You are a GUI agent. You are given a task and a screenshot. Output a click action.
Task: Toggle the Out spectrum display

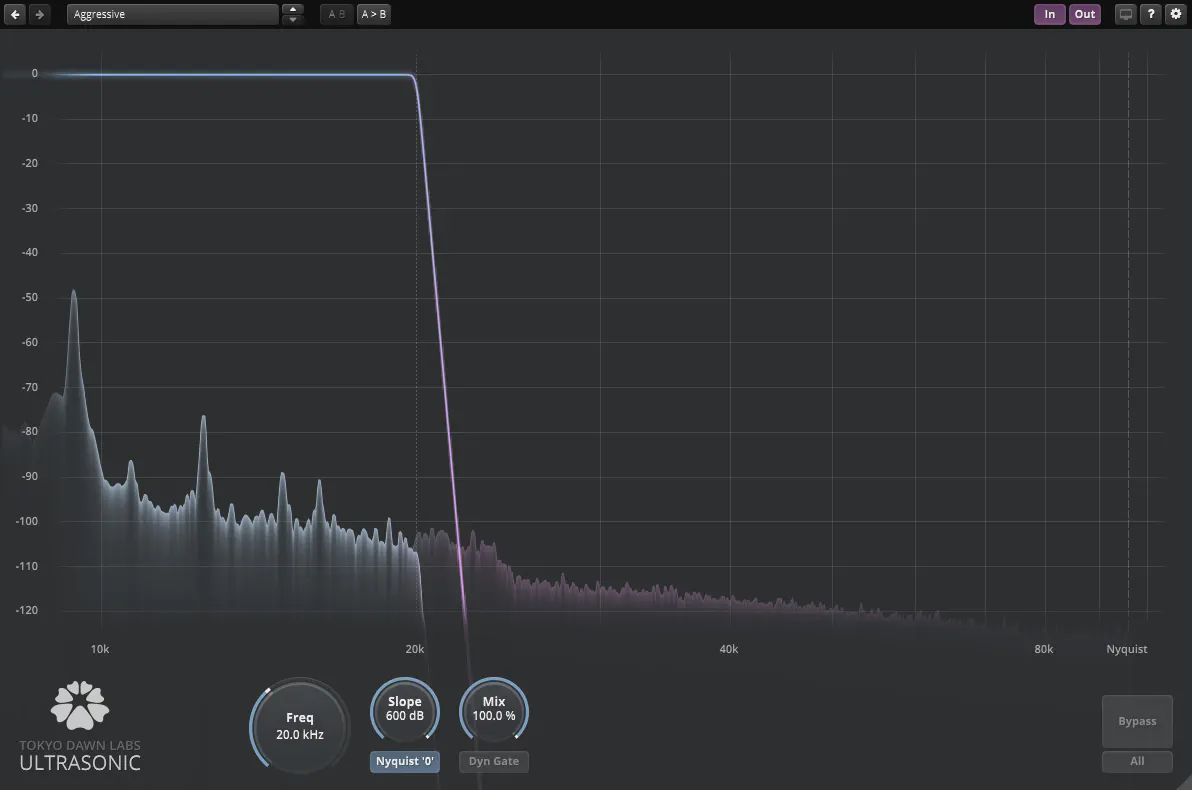pos(1085,14)
